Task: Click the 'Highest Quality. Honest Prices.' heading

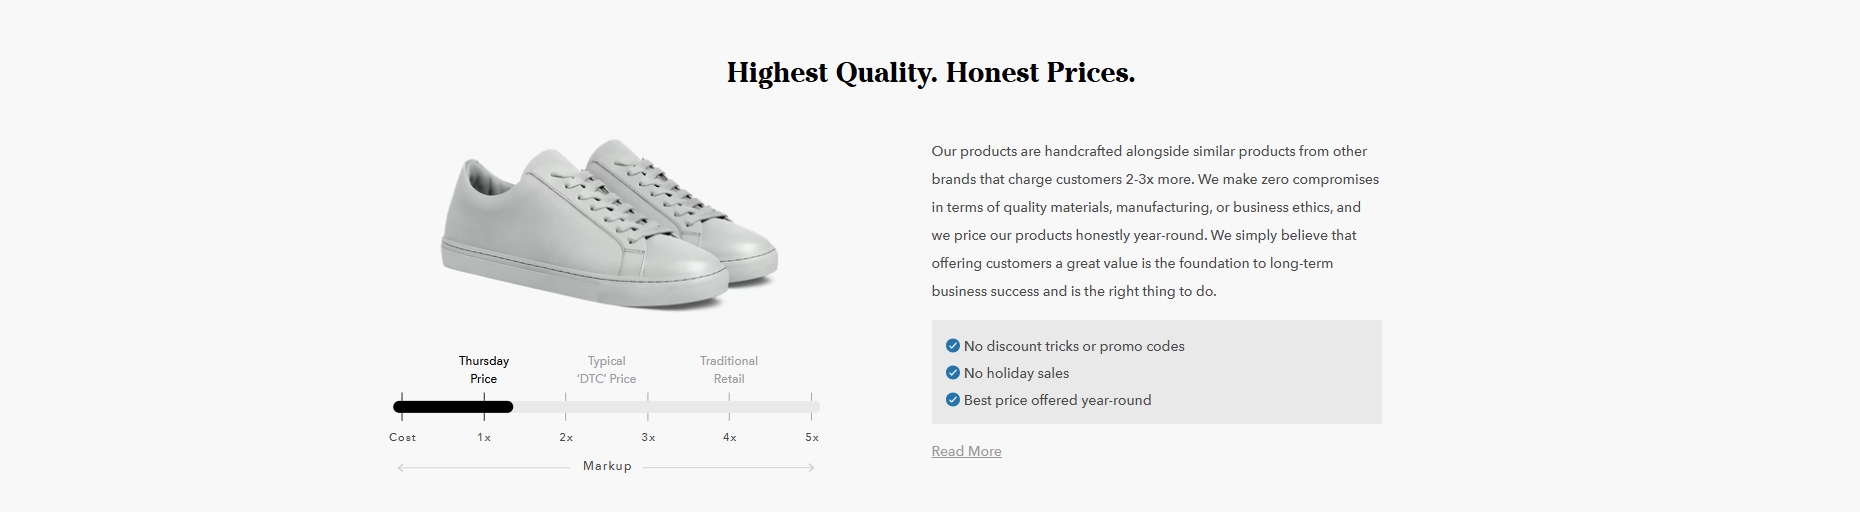Action: 930,73
